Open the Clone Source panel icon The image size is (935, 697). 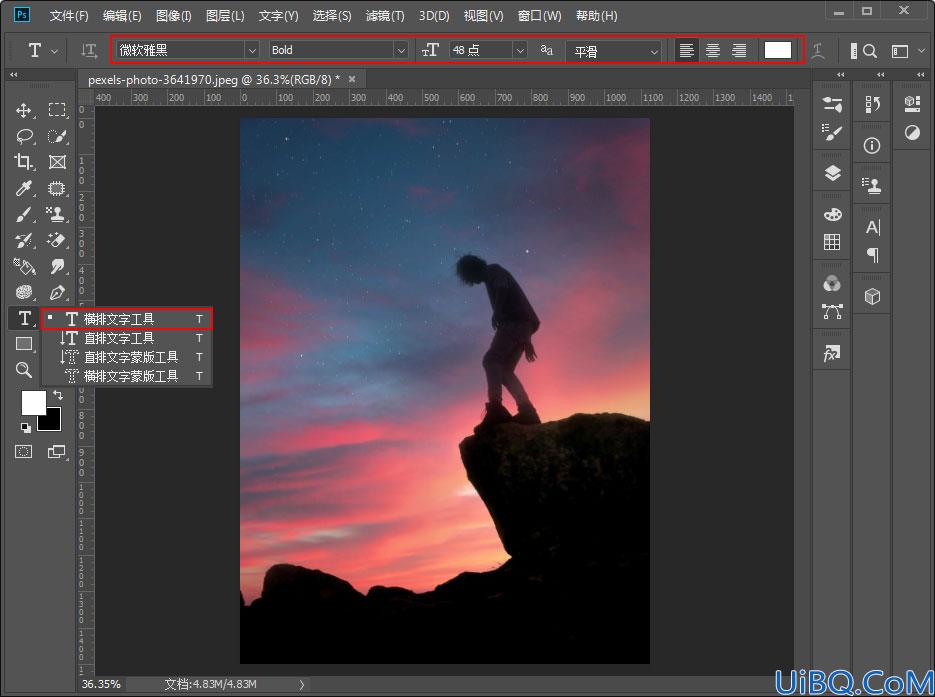[872, 186]
